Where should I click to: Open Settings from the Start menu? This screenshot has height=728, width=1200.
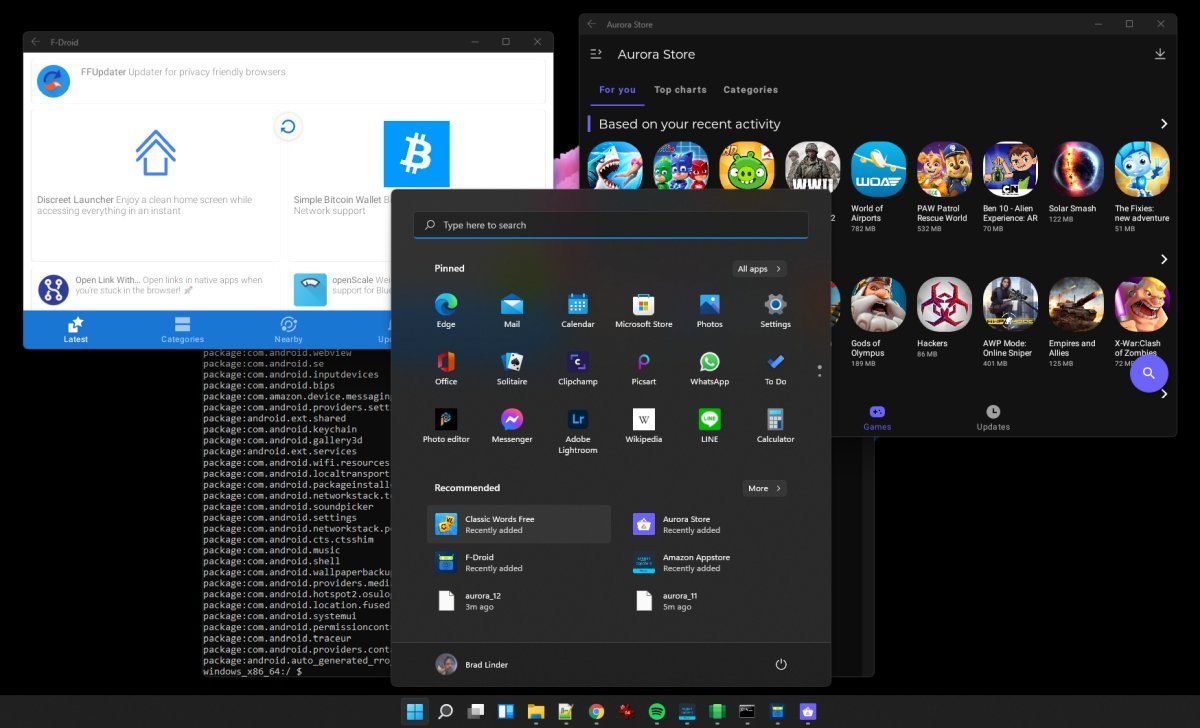click(775, 310)
